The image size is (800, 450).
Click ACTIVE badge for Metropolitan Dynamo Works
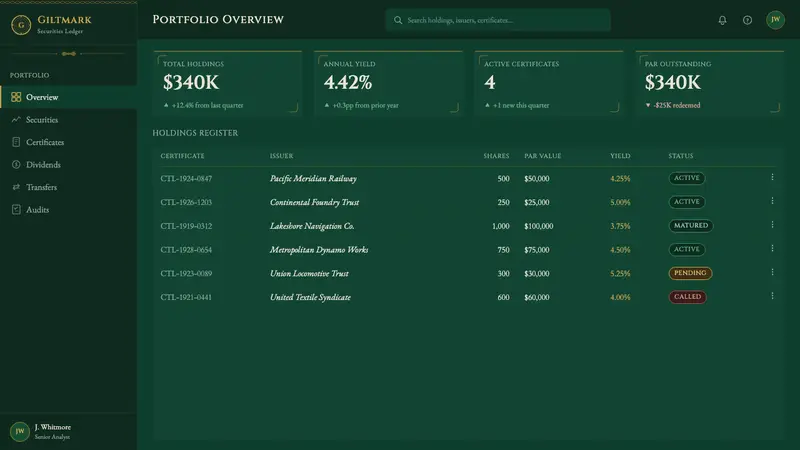tap(687, 249)
